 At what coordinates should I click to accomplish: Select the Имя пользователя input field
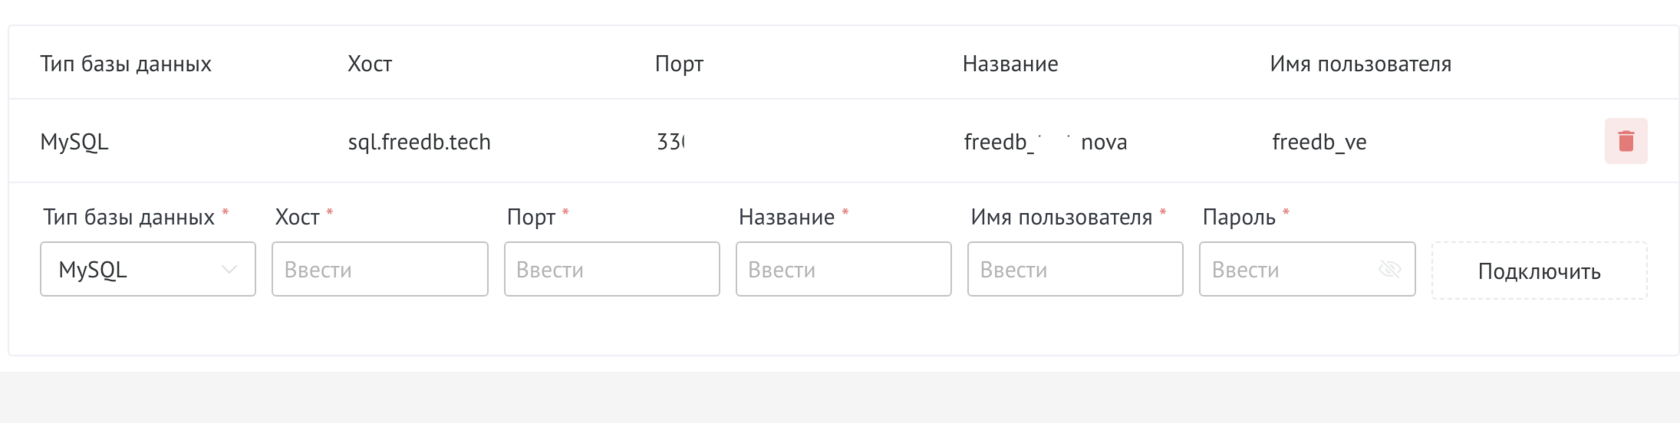1075,269
